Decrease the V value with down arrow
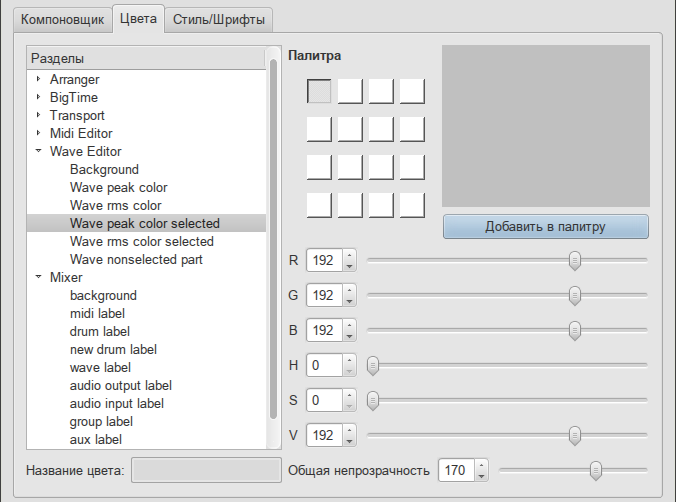This screenshot has height=502, width=676. (x=349, y=441)
